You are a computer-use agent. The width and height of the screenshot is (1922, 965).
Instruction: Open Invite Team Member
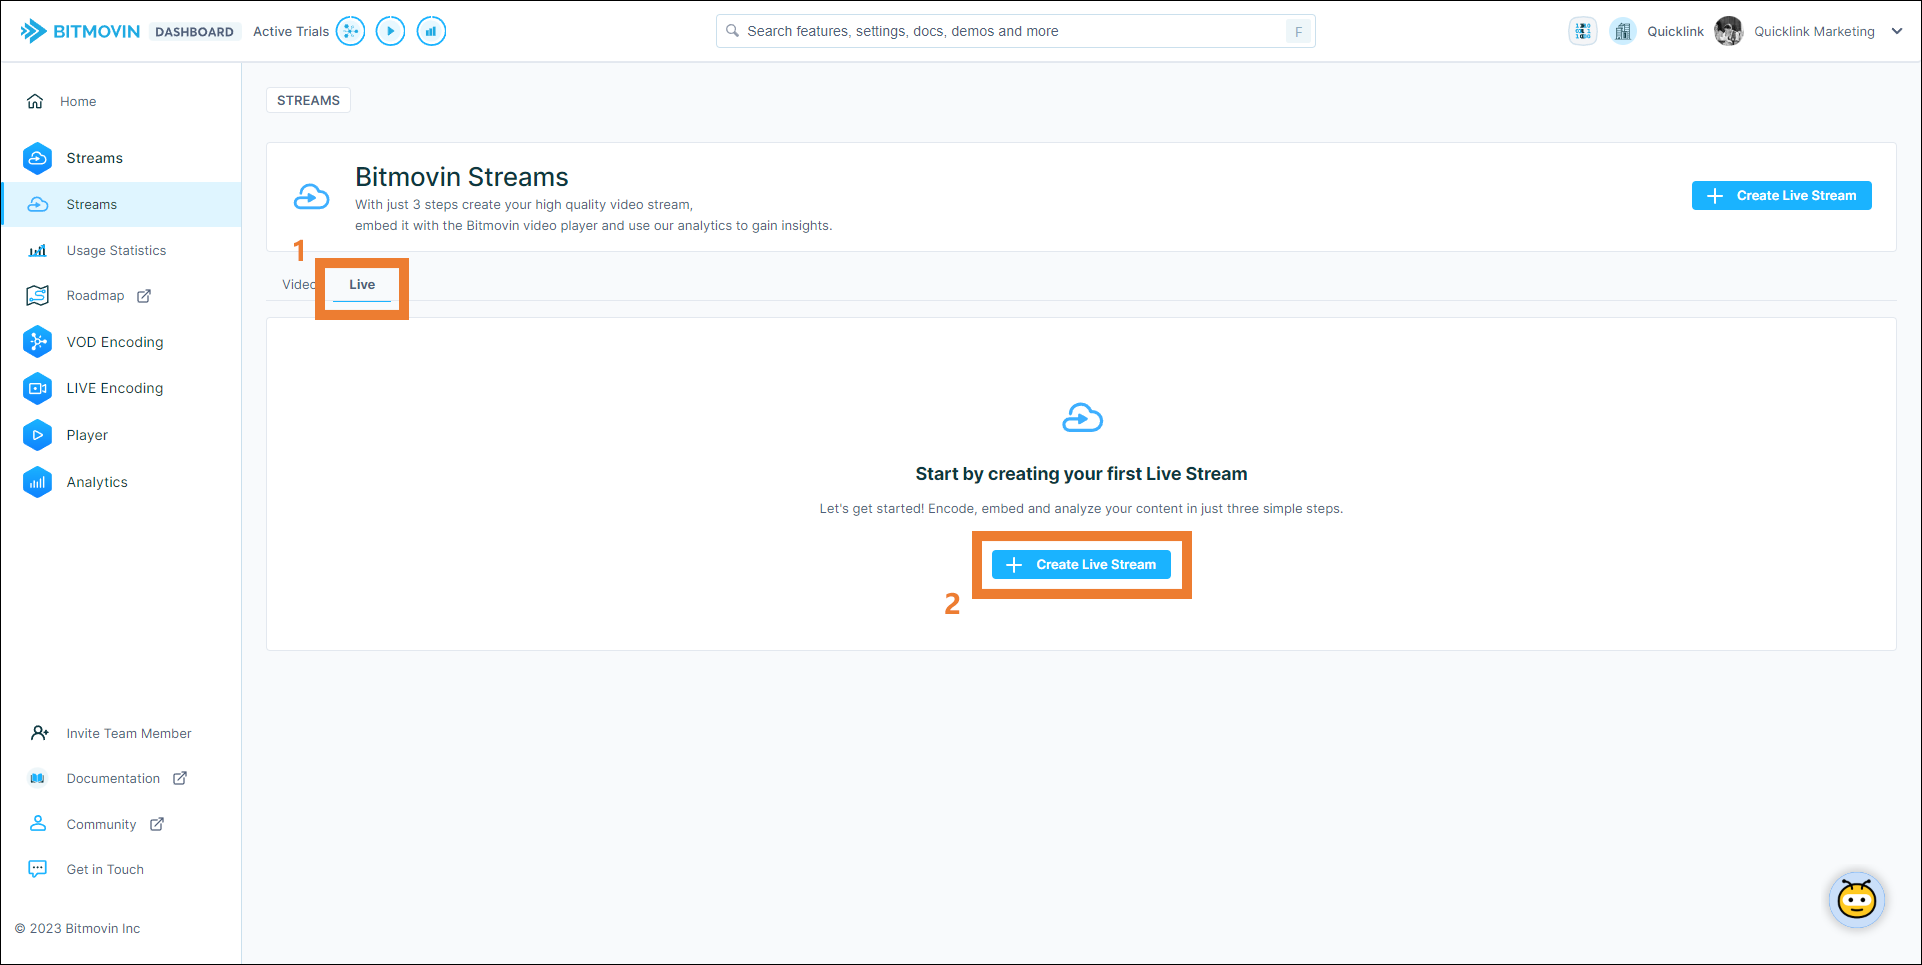click(x=128, y=733)
